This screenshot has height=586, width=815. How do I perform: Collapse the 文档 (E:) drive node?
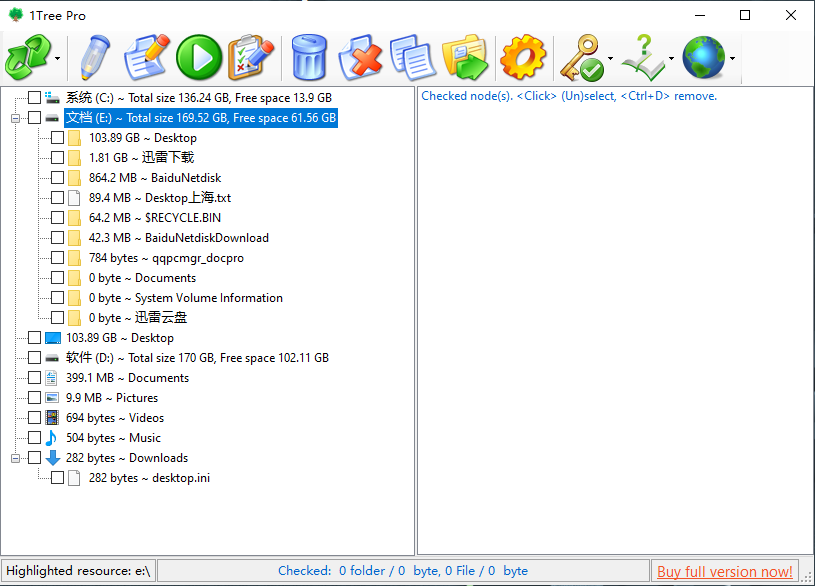click(16, 118)
